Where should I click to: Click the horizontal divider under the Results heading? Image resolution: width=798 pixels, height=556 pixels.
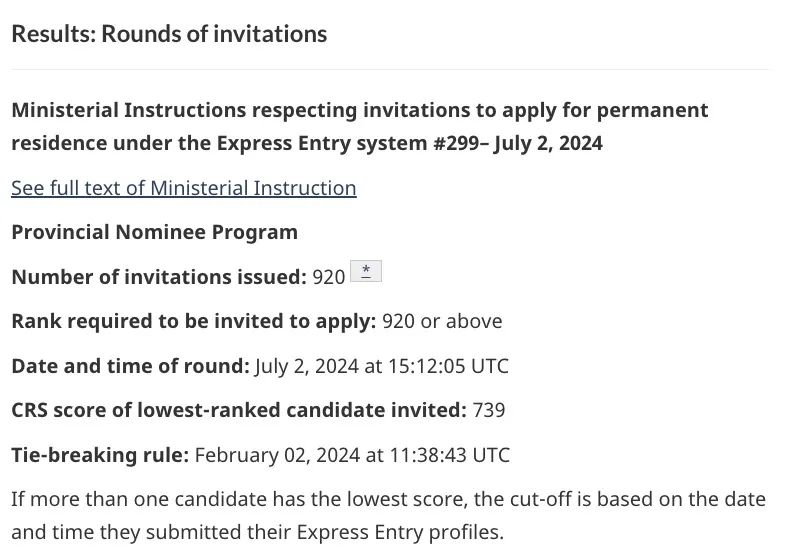(390, 69)
